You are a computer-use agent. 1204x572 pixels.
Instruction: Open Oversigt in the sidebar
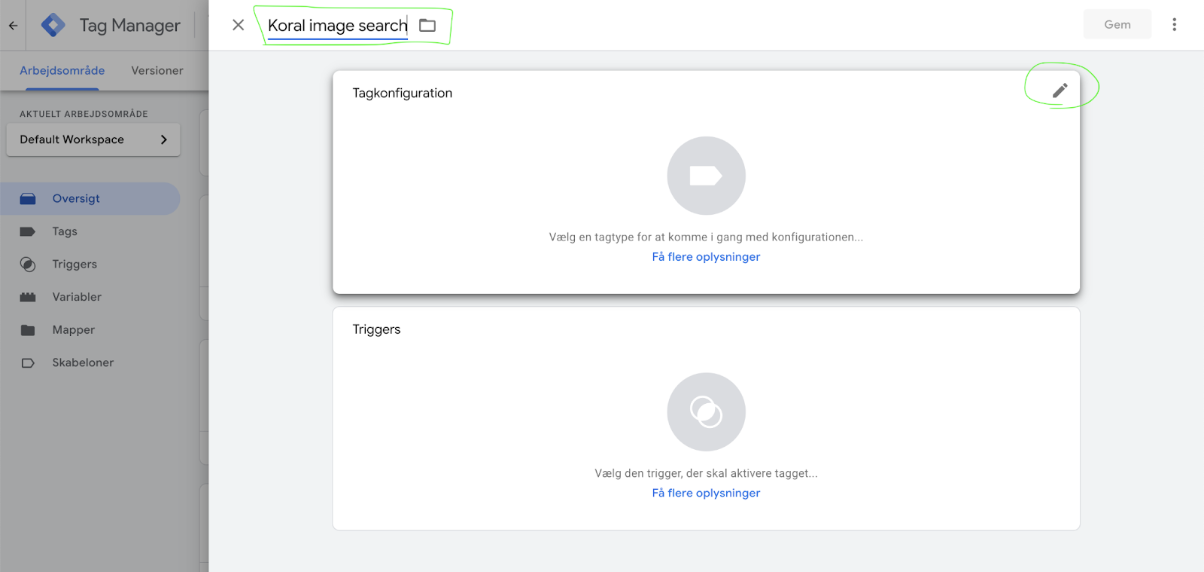(90, 198)
